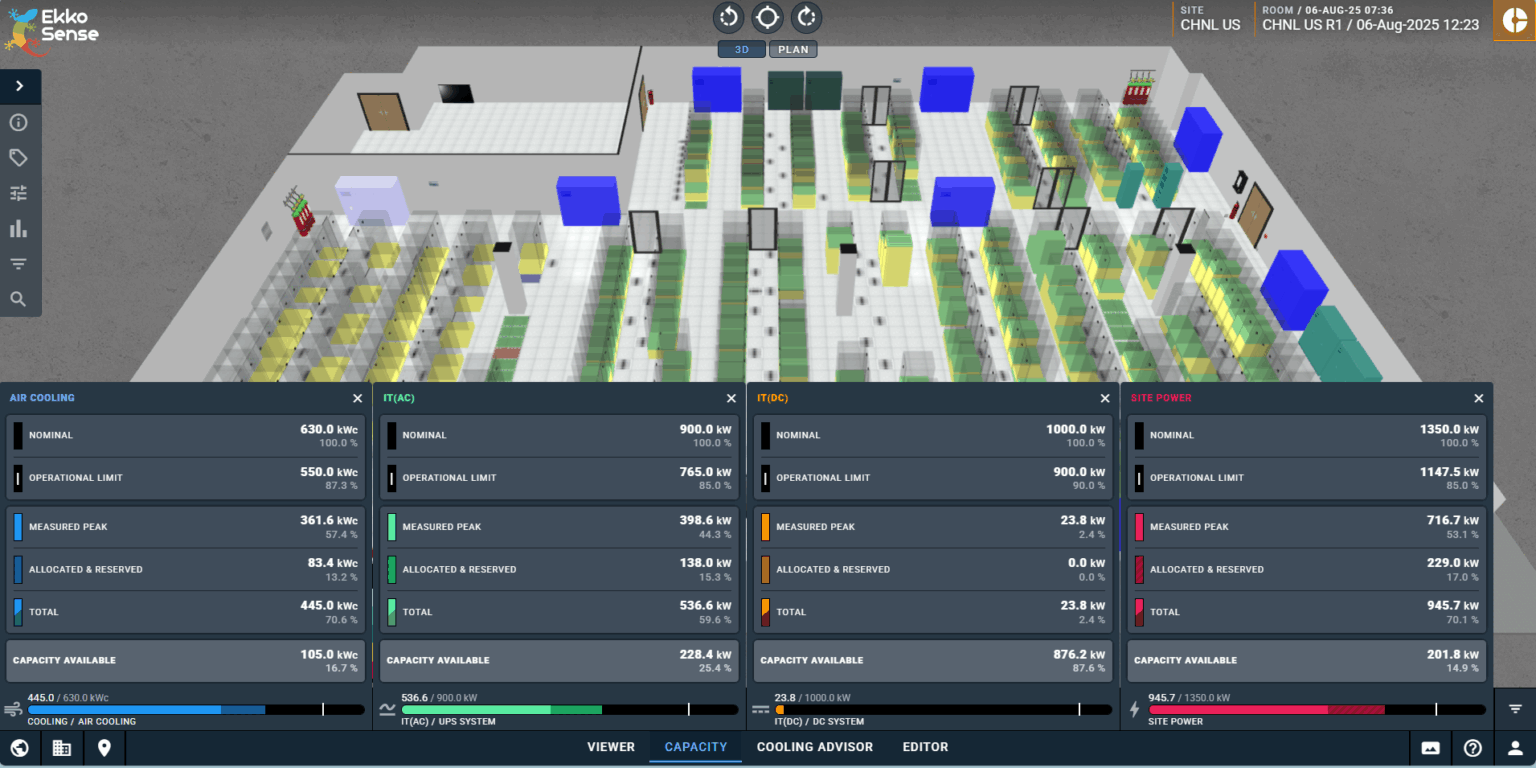This screenshot has width=1536, height=768.
Task: Open the EDITOR tab
Action: (x=925, y=747)
